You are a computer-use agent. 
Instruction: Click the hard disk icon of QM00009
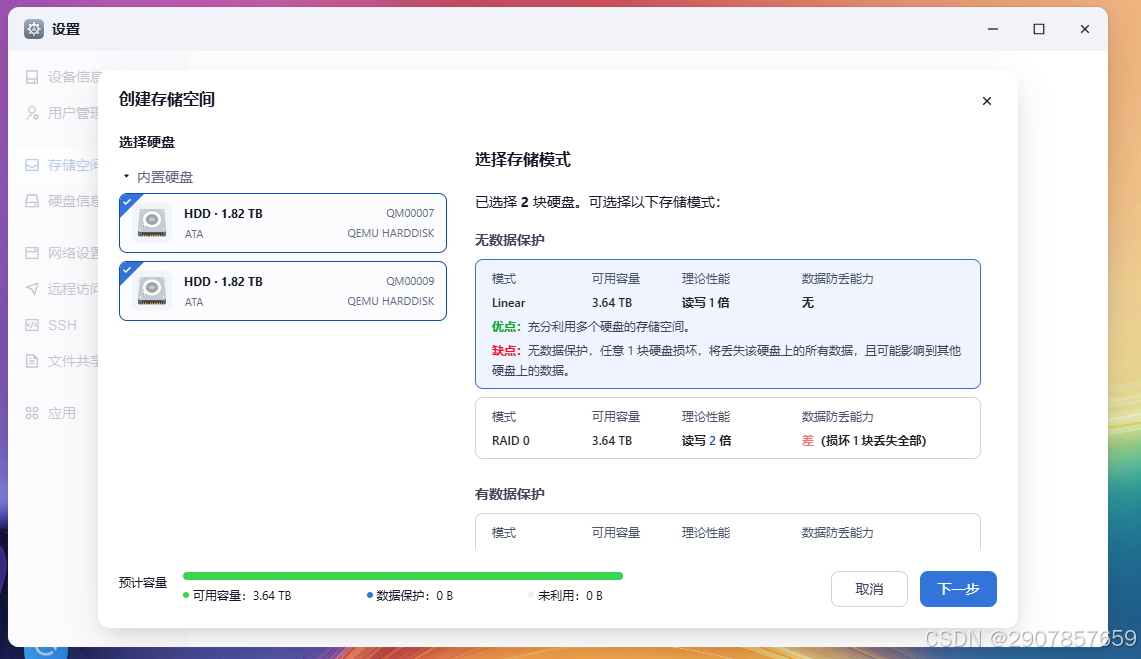pyautogui.click(x=152, y=291)
